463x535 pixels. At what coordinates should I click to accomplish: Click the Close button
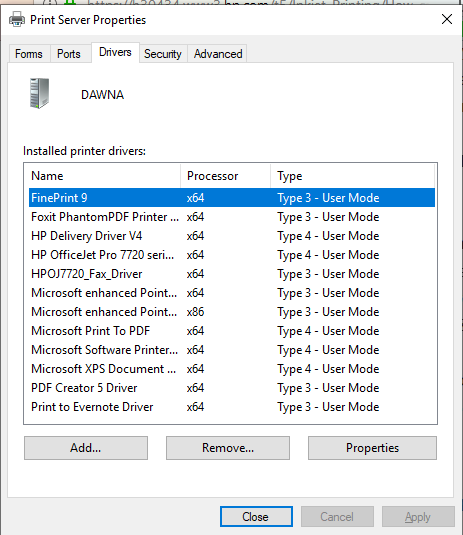click(256, 517)
